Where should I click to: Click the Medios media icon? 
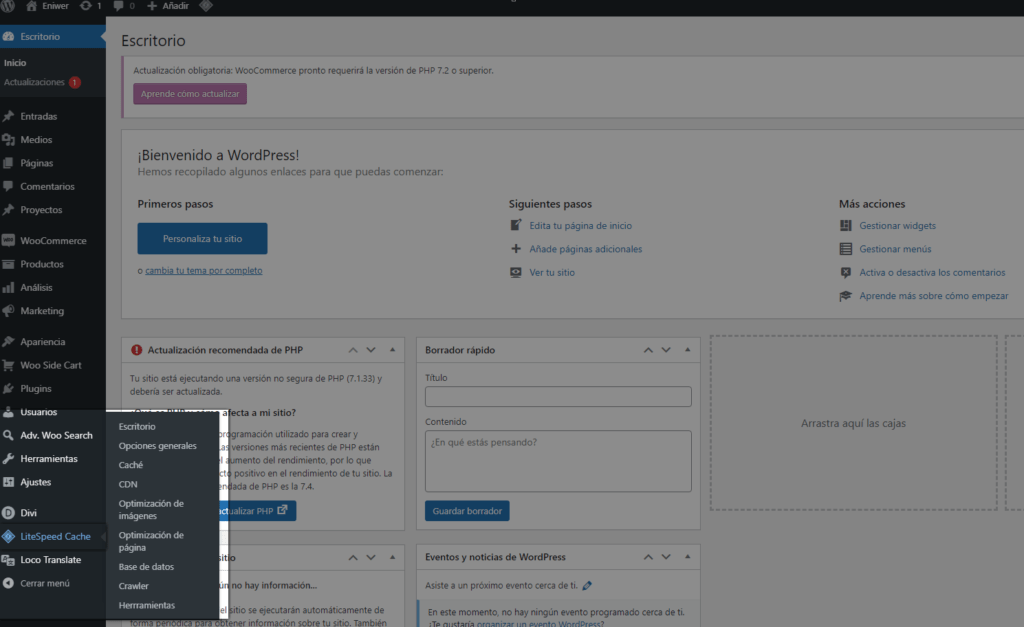click(8, 140)
